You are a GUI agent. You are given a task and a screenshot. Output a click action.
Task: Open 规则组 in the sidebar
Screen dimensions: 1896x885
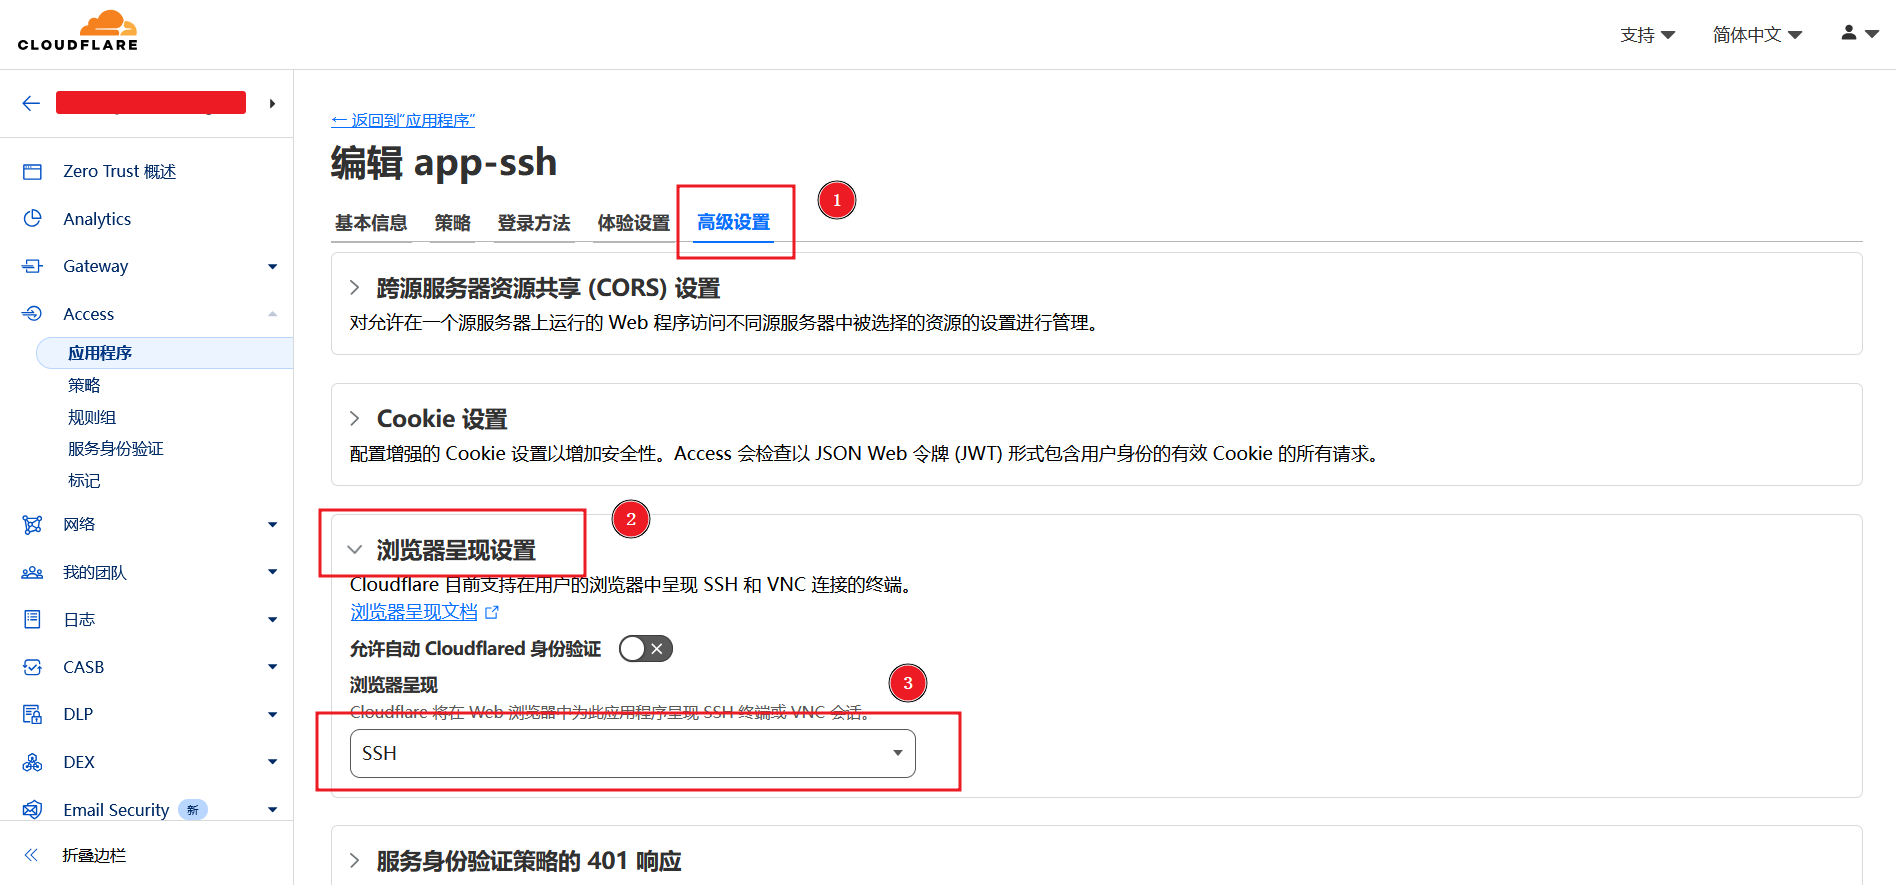click(x=92, y=417)
